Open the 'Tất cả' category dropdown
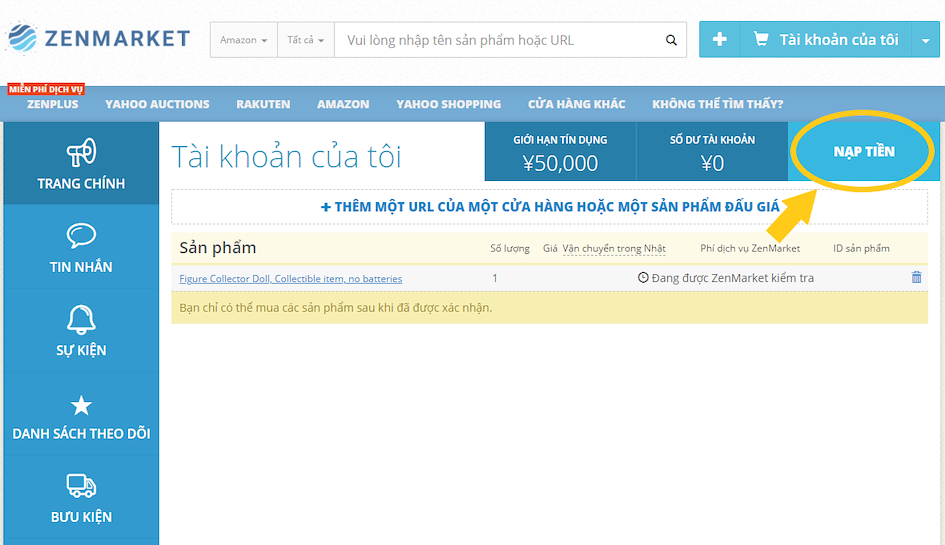Viewport: 945px width, 545px height. click(x=306, y=40)
